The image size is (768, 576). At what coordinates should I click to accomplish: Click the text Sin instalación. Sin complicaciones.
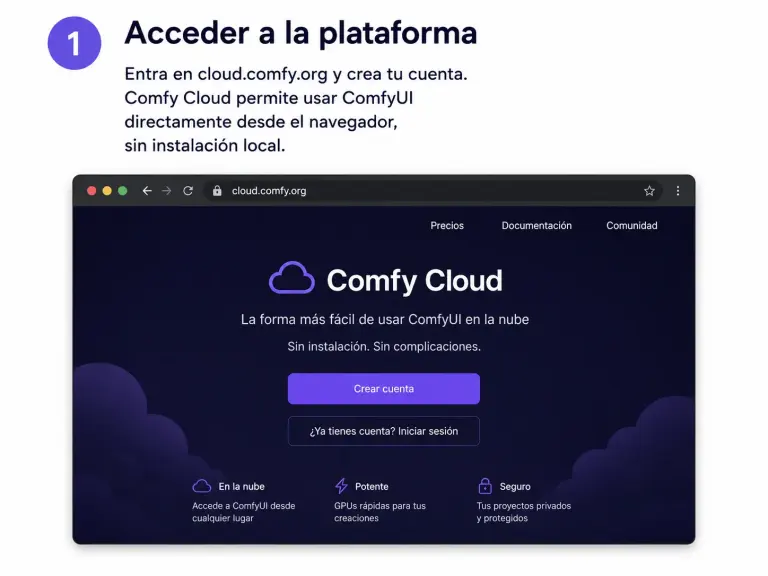coord(384,347)
